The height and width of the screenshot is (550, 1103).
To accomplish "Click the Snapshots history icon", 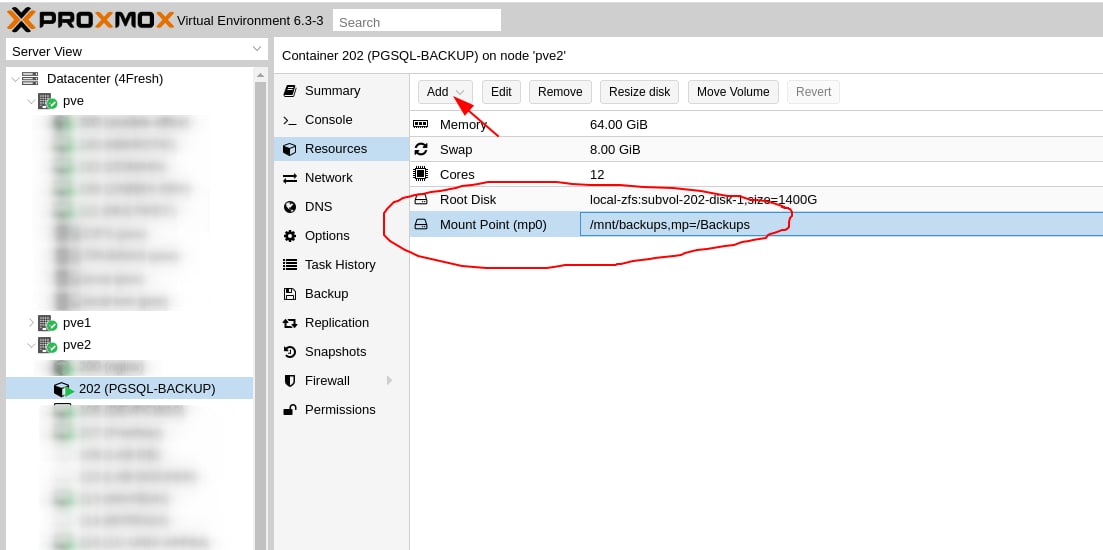I will (x=289, y=352).
